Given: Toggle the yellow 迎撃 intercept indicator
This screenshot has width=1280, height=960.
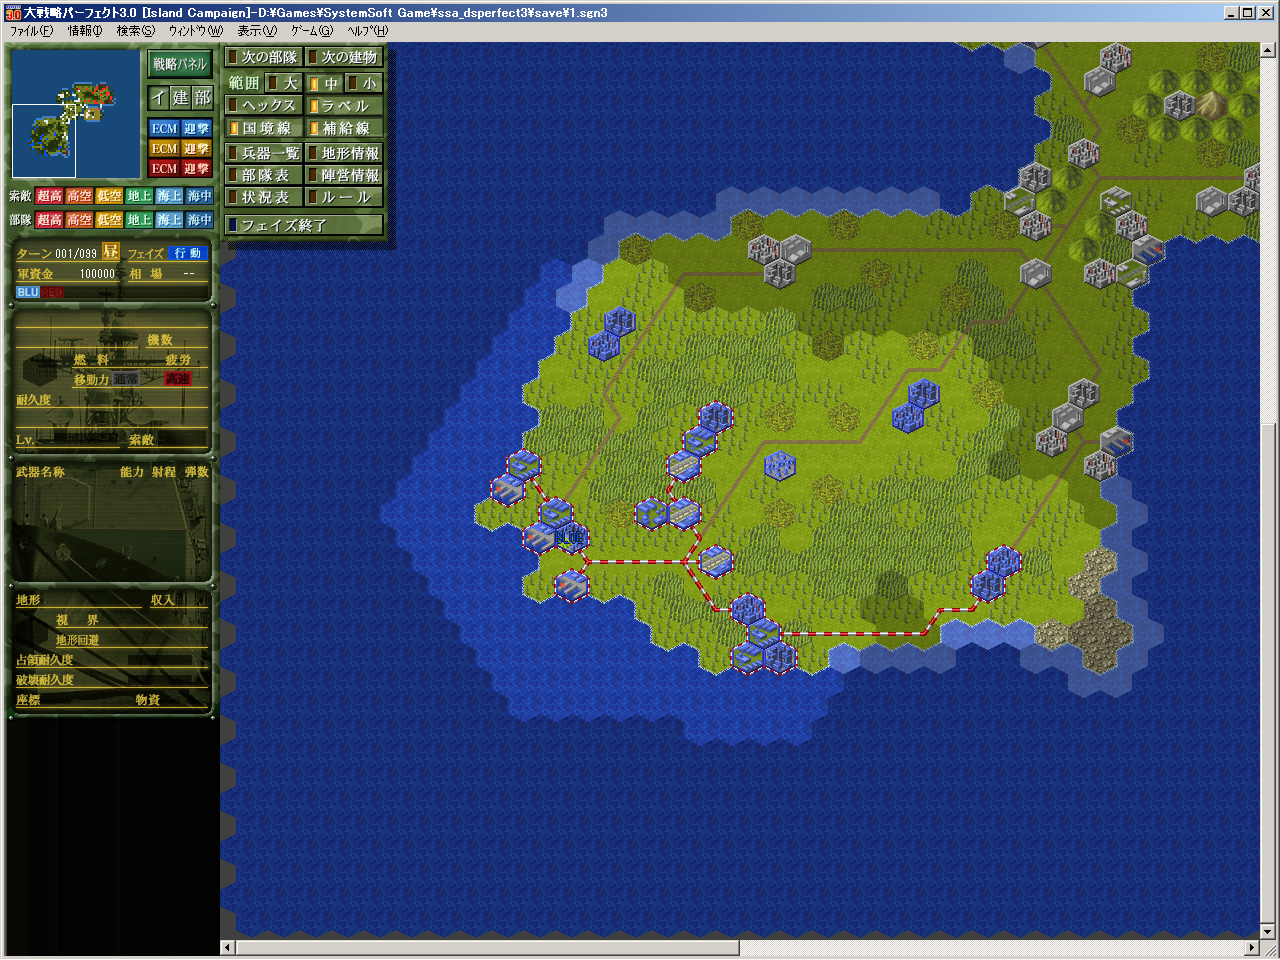Looking at the screenshot, I should [x=196, y=148].
